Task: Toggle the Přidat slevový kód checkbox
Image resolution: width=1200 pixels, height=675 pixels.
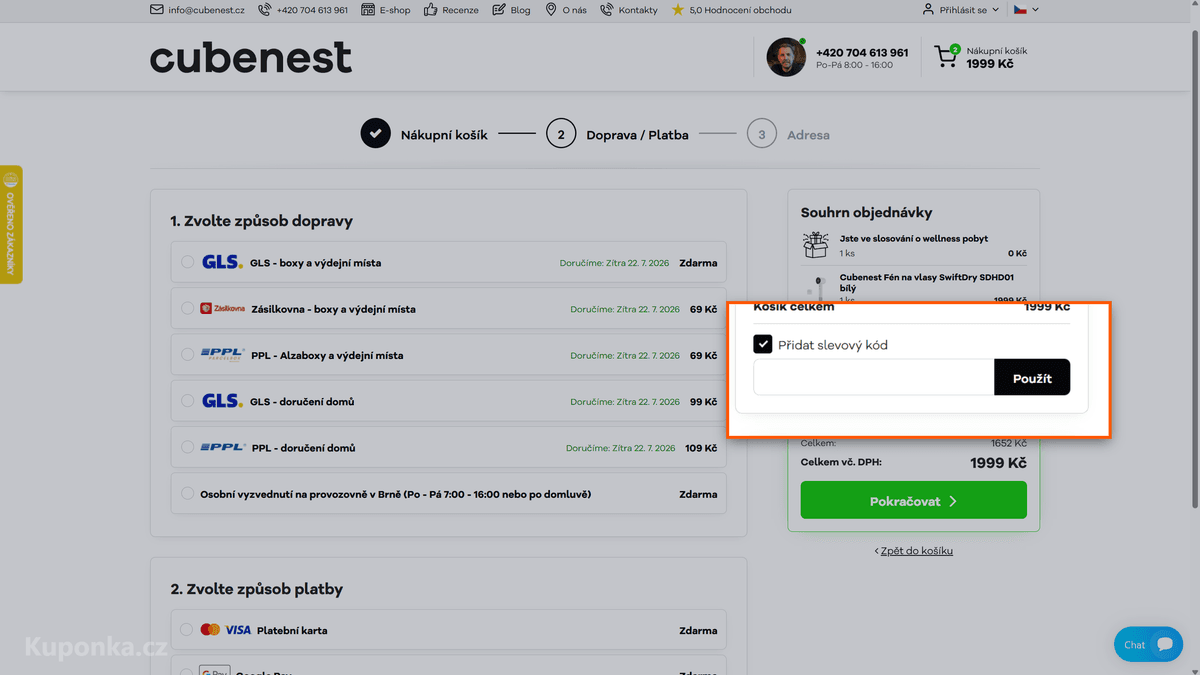Action: click(x=763, y=344)
